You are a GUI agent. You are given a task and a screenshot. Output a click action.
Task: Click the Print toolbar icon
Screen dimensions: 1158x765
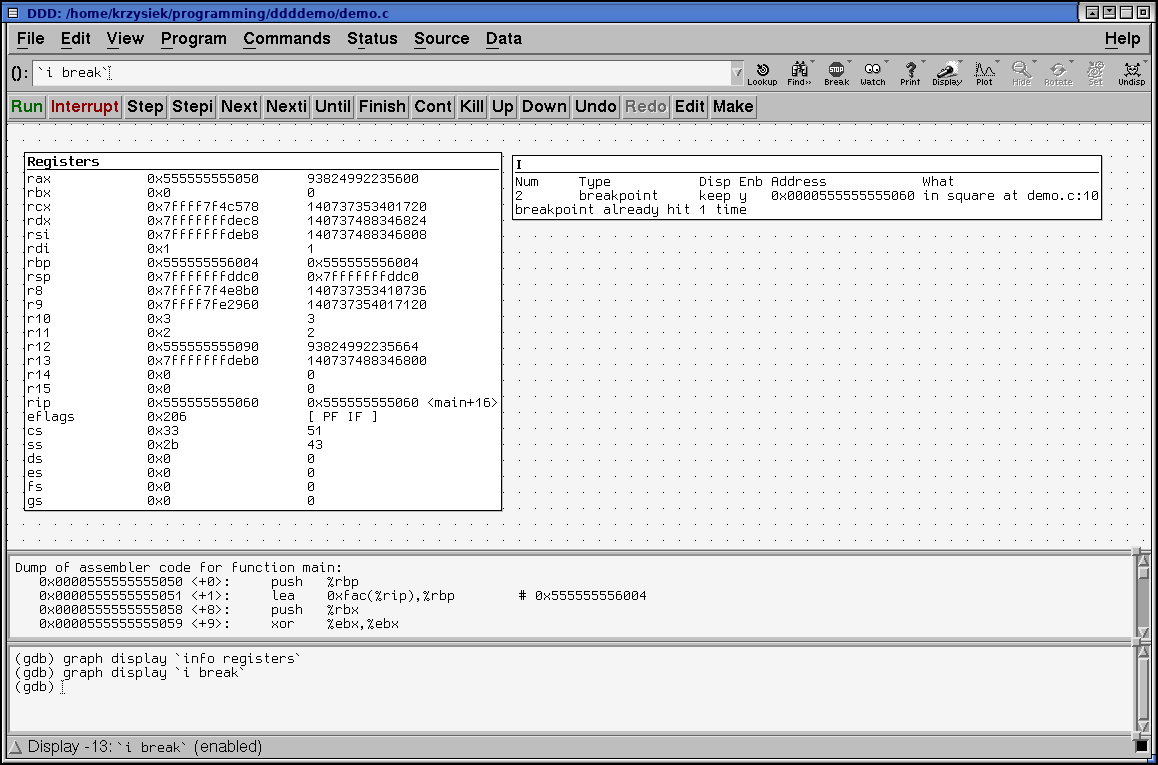pos(910,73)
